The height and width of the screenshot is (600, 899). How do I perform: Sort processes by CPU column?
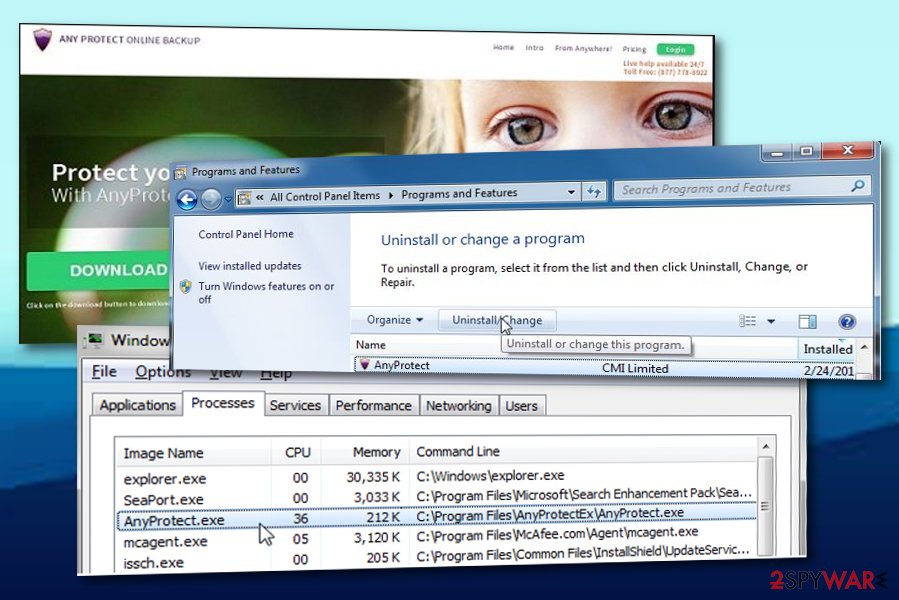[x=296, y=453]
